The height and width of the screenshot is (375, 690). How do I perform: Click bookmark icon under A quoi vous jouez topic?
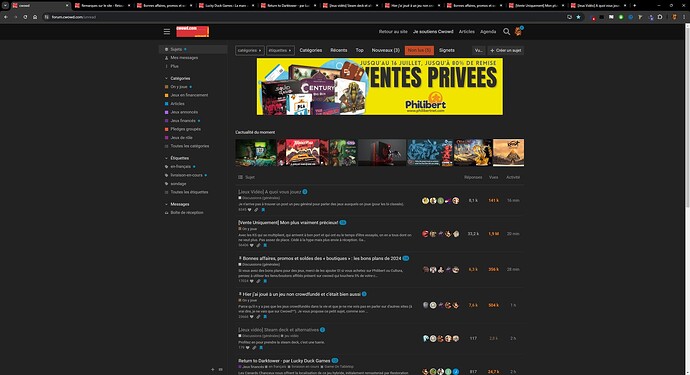pos(263,210)
